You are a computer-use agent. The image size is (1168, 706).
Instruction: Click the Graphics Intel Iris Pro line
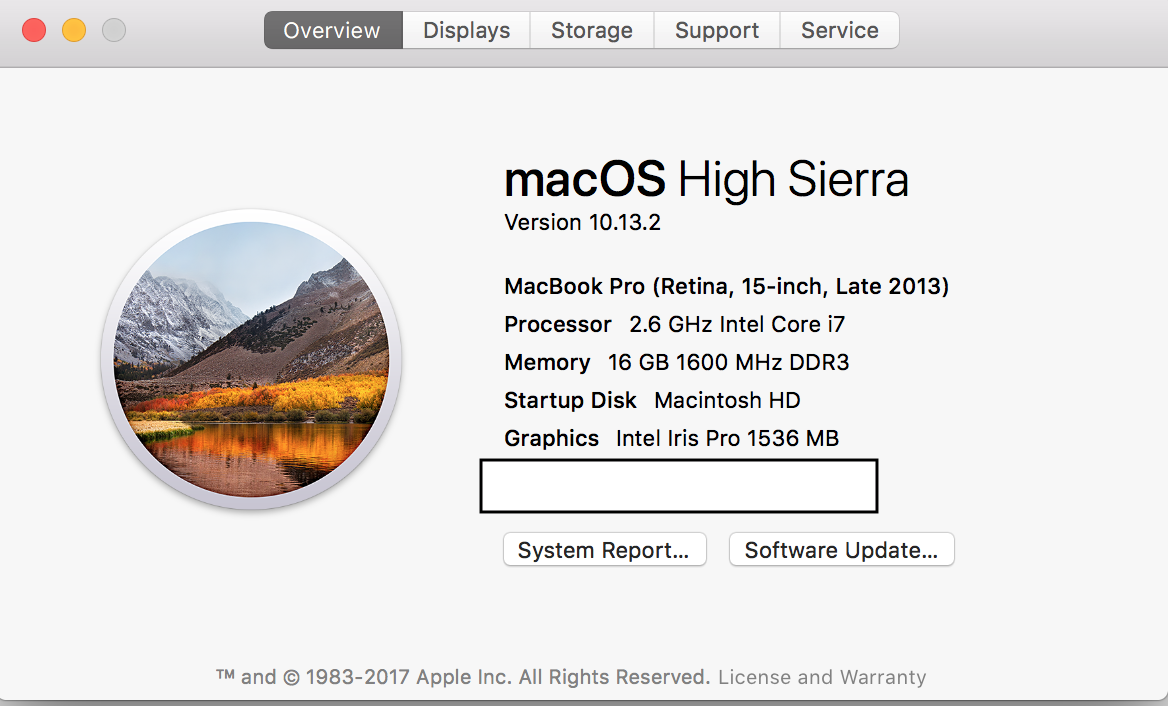(x=671, y=438)
